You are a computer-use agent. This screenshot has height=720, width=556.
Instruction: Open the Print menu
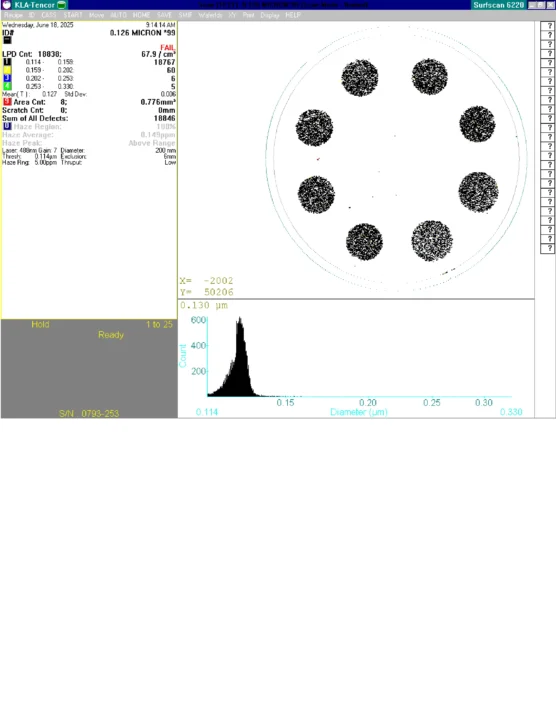[248, 15]
